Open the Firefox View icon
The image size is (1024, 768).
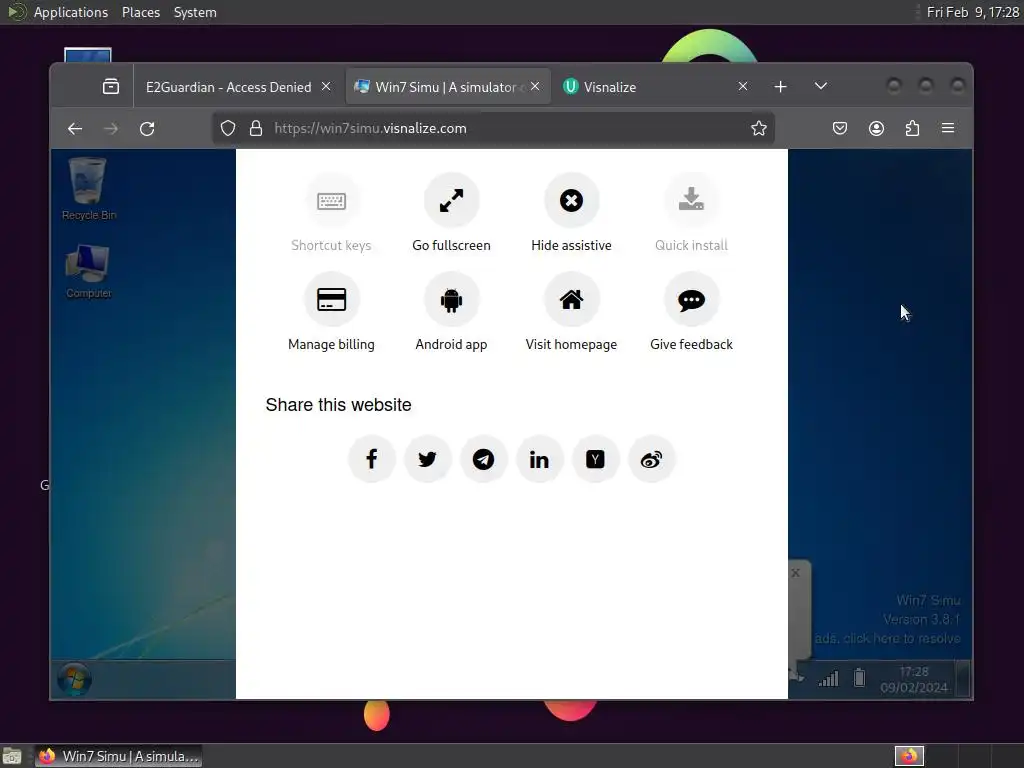[111, 87]
